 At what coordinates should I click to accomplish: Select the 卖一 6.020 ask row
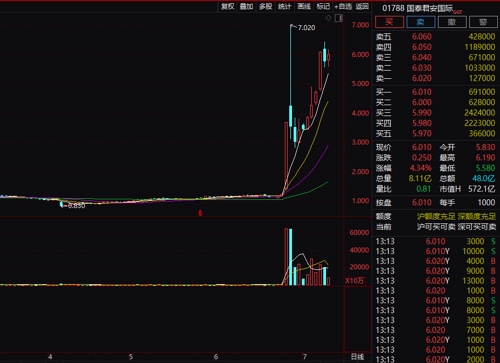coord(435,78)
